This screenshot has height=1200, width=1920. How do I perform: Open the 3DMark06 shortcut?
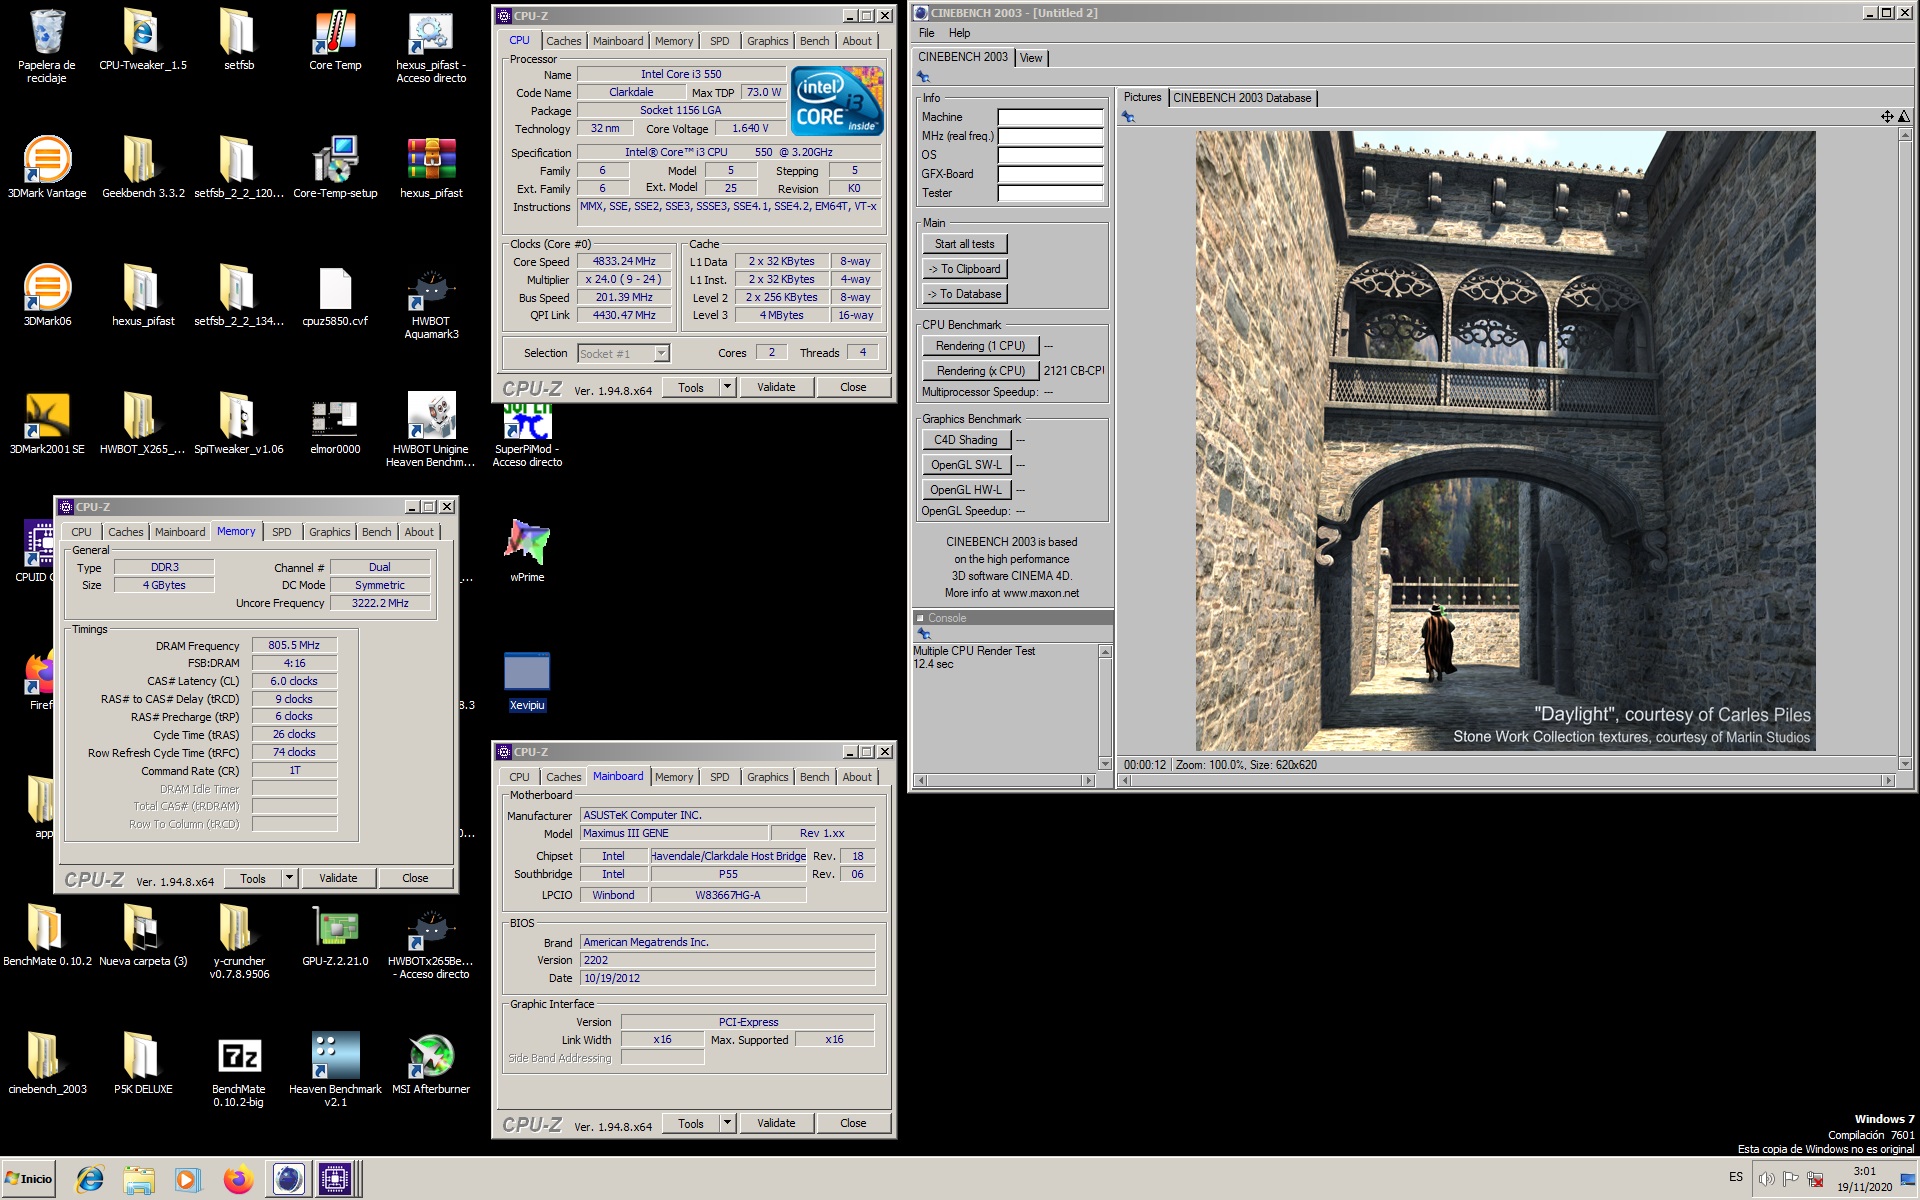[47, 295]
